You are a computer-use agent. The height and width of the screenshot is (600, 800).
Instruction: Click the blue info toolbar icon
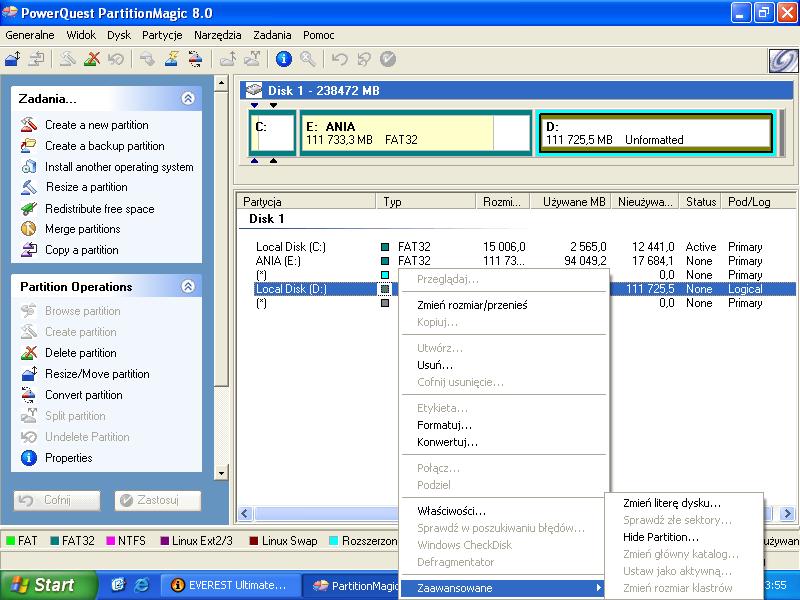click(284, 59)
